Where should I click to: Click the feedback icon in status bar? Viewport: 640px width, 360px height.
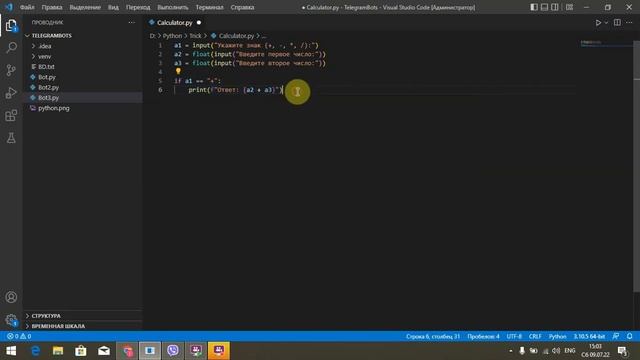tap(616, 336)
